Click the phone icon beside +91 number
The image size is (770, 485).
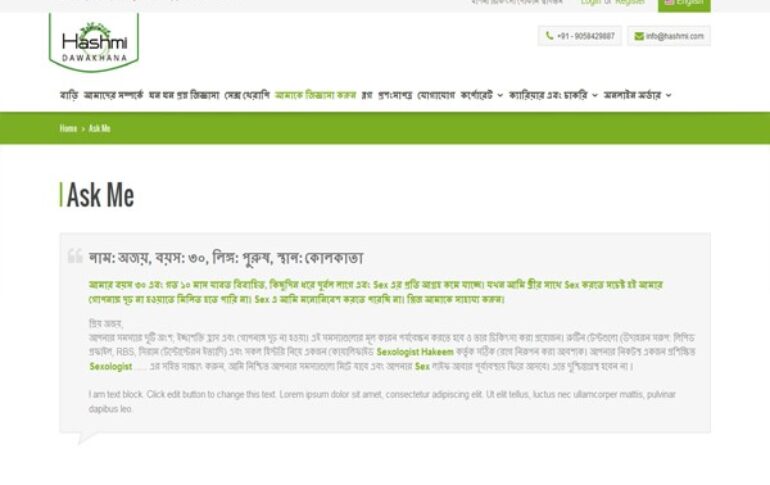pos(549,36)
